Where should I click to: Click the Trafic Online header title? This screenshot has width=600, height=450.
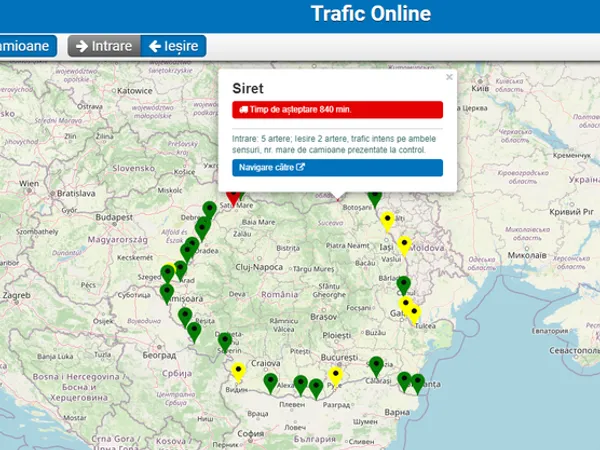(x=371, y=14)
